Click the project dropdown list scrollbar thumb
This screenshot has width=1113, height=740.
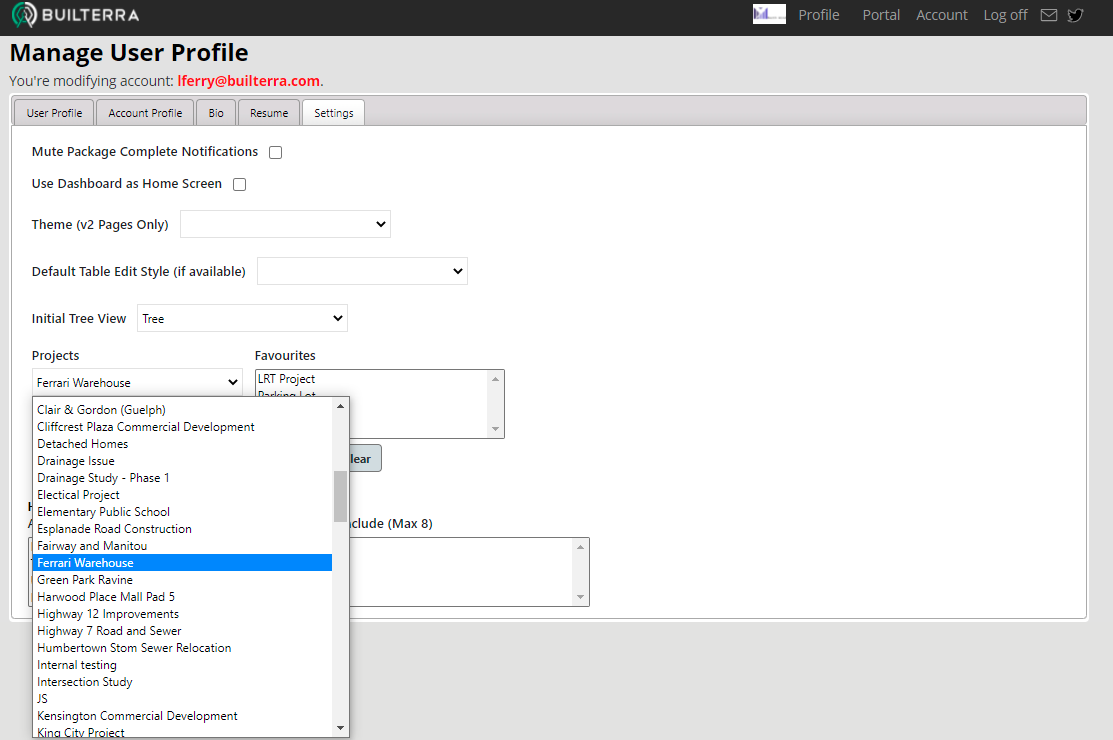[340, 496]
